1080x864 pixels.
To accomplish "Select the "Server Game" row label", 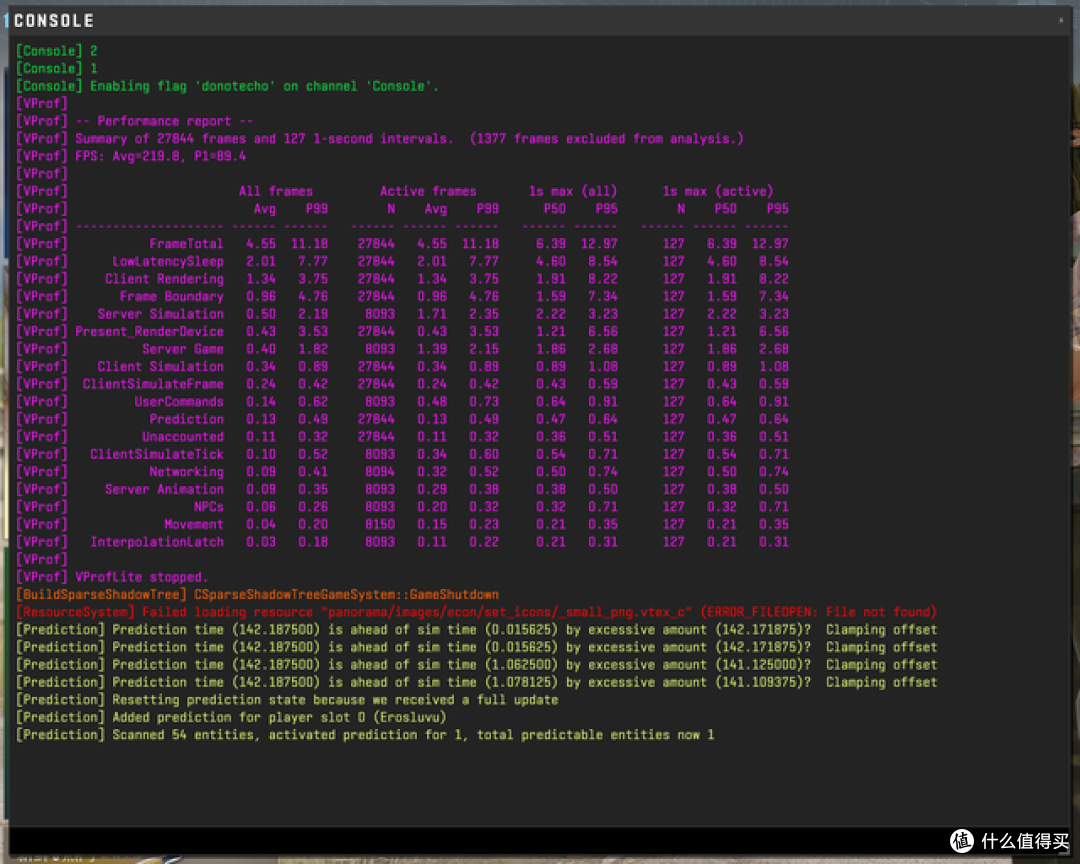I will pos(183,349).
